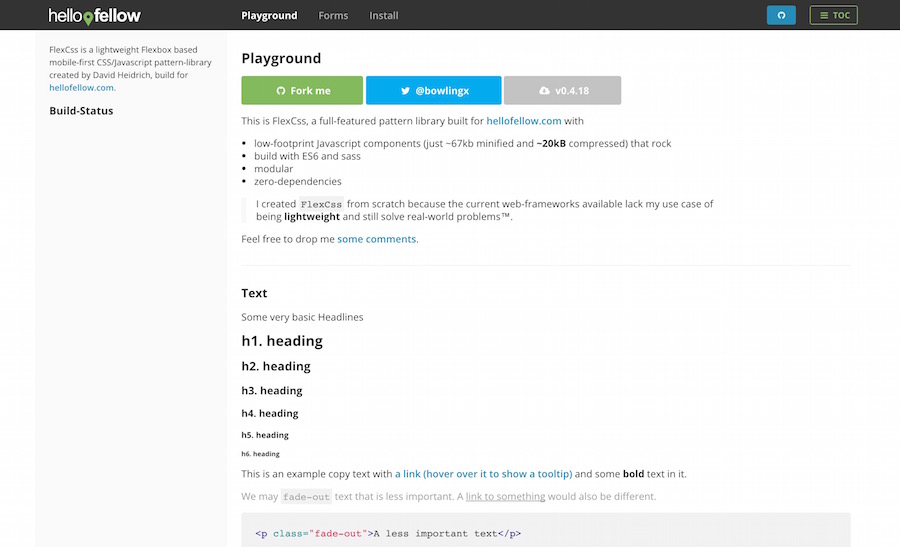The height and width of the screenshot is (547, 900).
Task: Click the location pin icon in logo
Action: click(88, 19)
